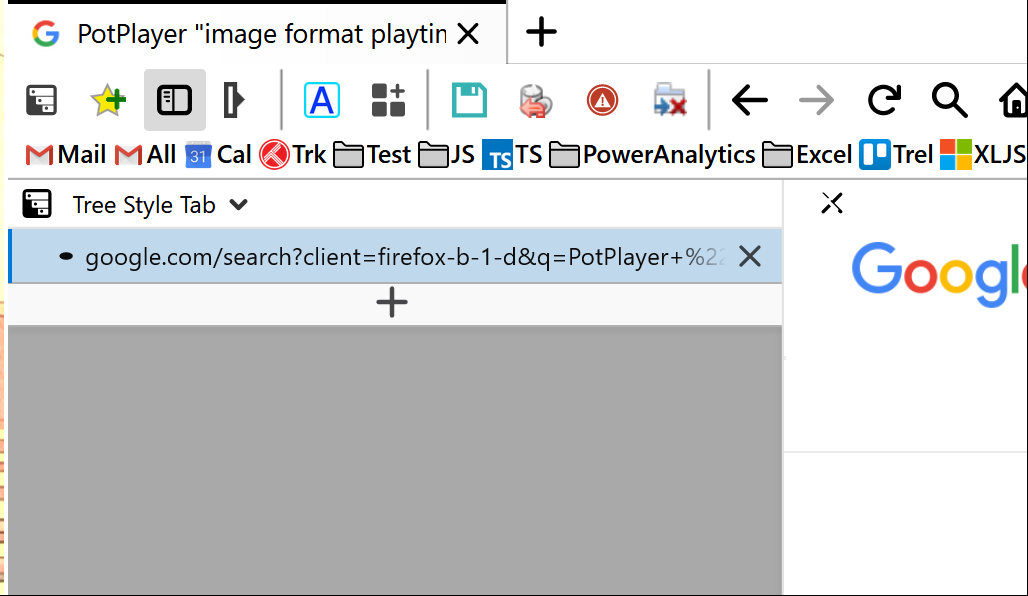This screenshot has width=1028, height=596.
Task: Go forward with the right arrow
Action: coord(816,100)
